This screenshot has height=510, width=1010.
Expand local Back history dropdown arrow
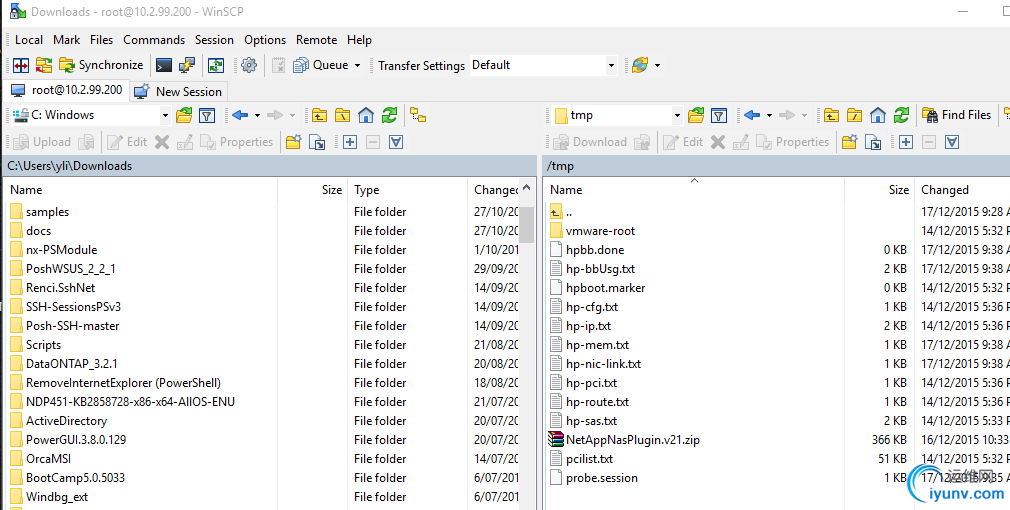(257, 116)
